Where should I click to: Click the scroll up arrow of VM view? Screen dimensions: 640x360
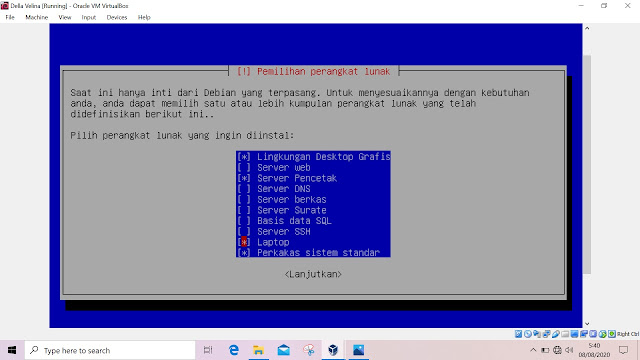[x=587, y=28]
